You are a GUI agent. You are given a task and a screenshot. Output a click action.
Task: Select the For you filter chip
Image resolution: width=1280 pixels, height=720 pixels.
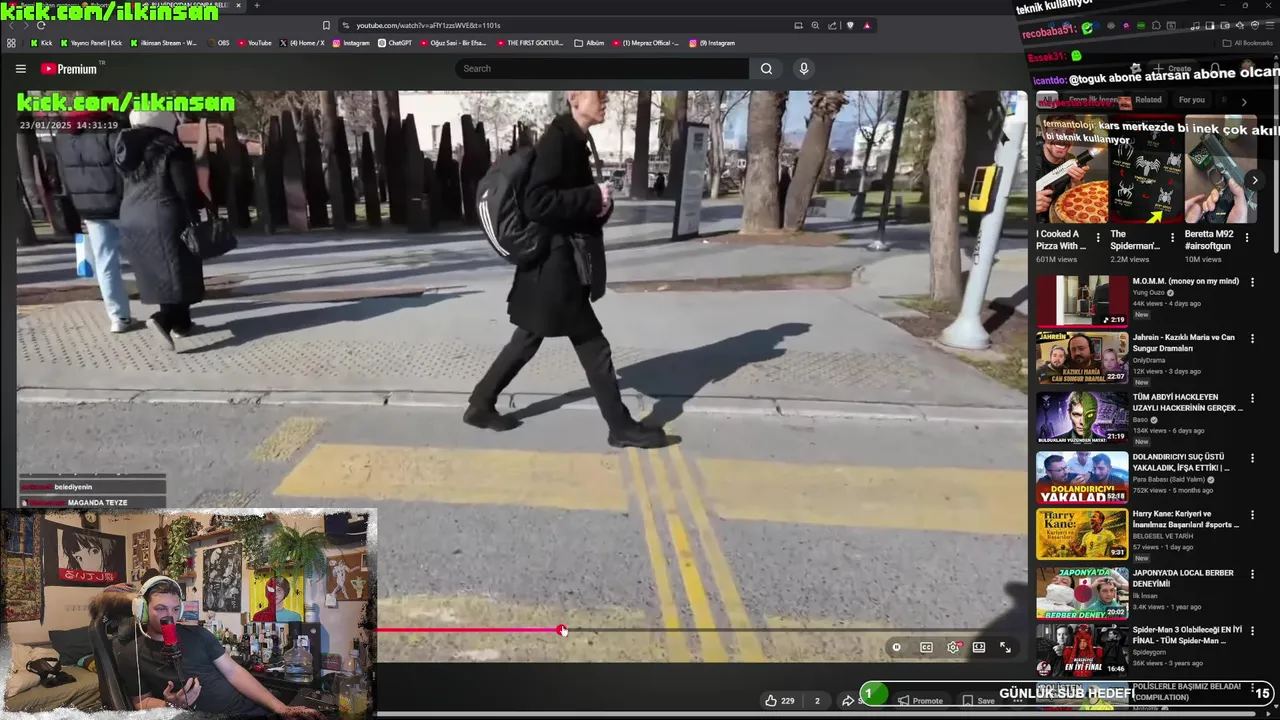[x=1192, y=100]
